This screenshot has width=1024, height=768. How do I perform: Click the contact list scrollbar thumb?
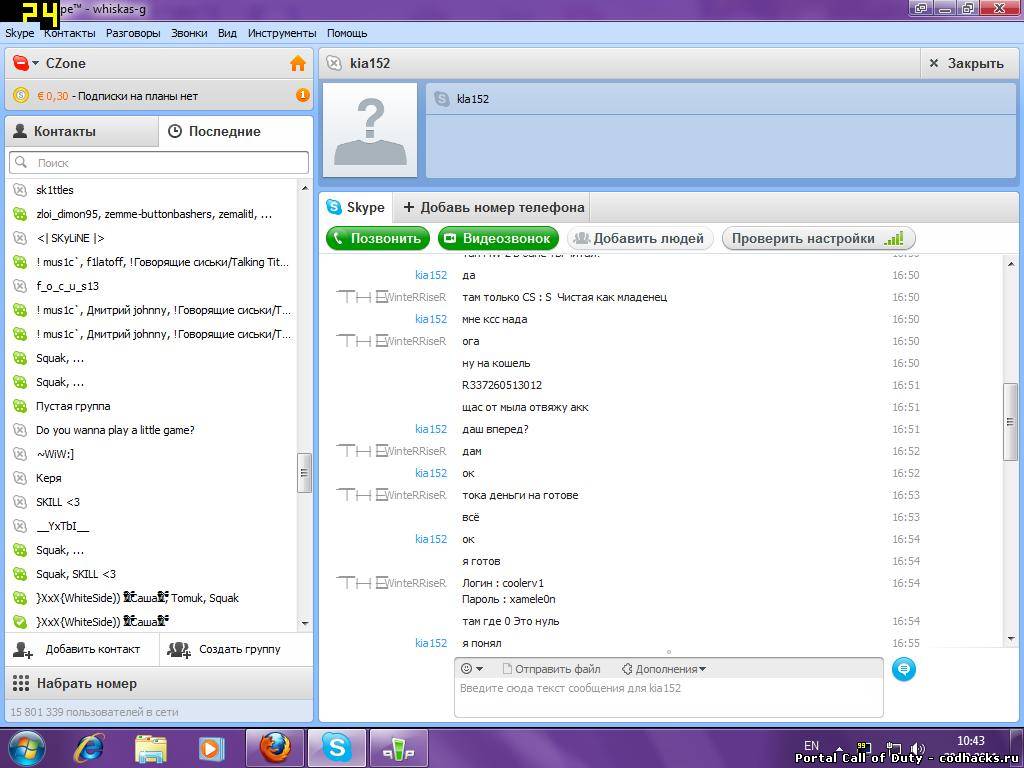304,472
